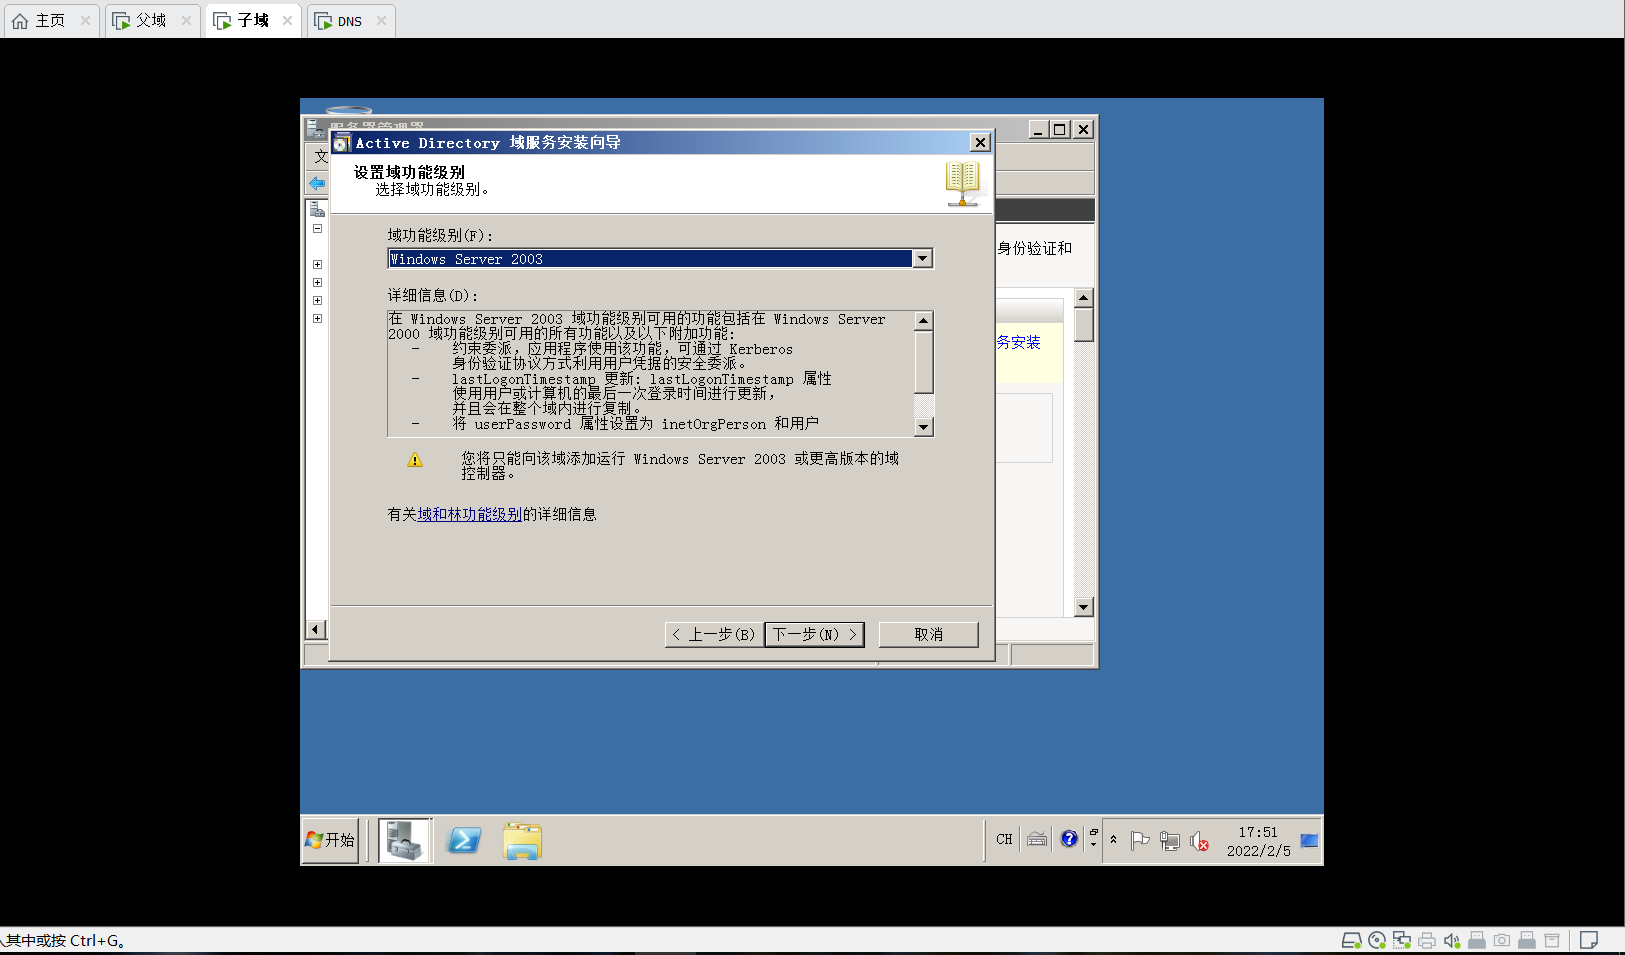The image size is (1625, 955).
Task: Close the DNS tab
Action: point(381,20)
